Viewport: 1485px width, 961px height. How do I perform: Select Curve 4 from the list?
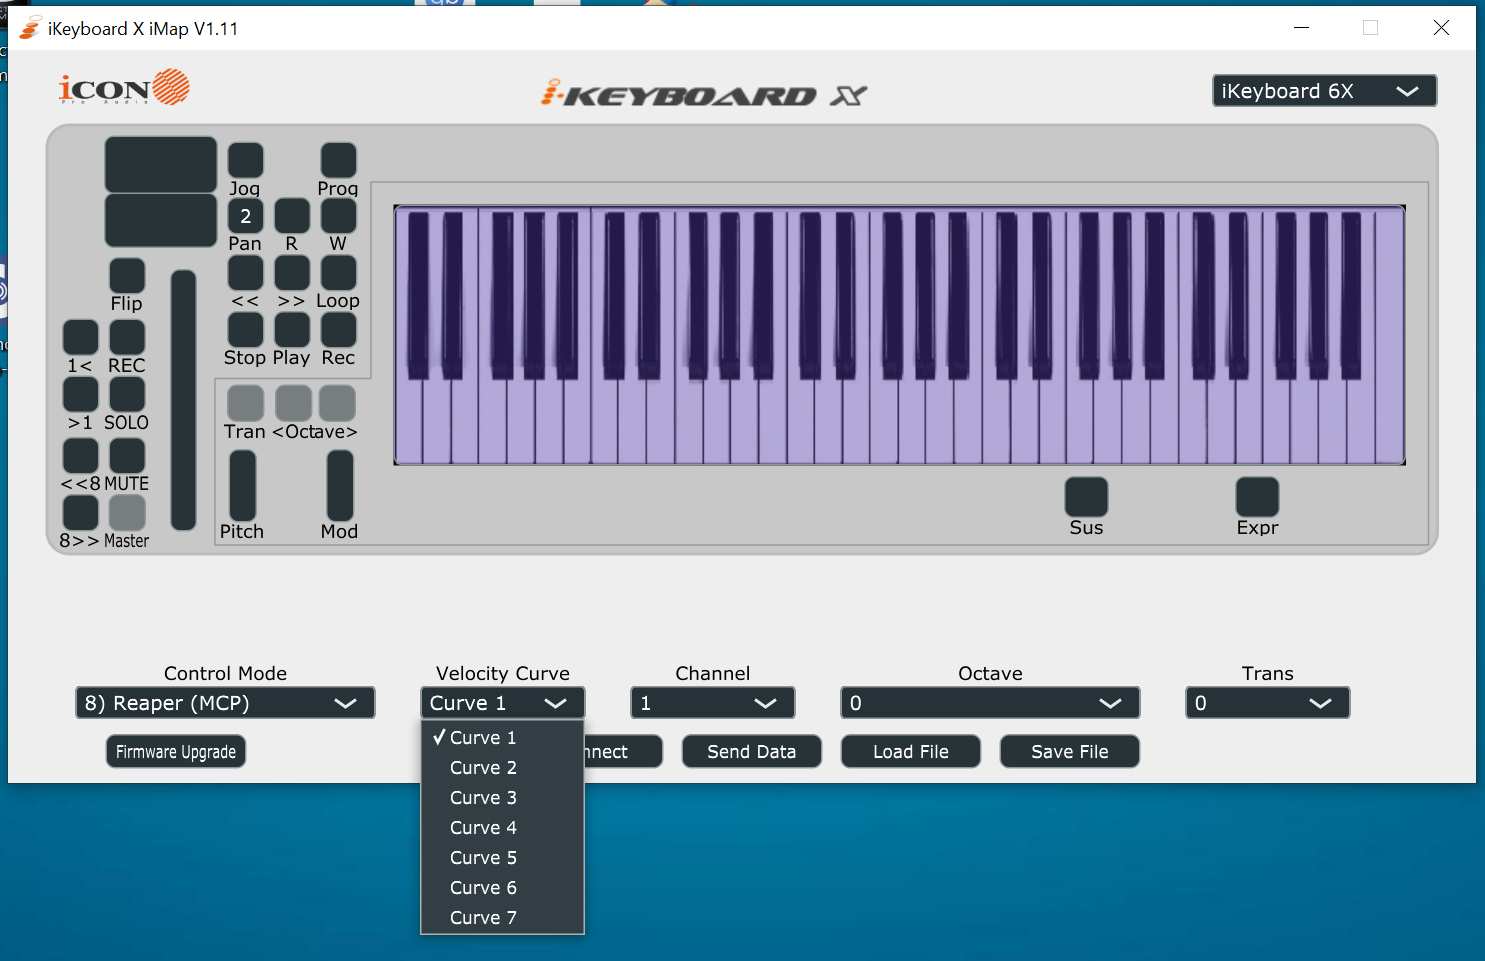click(x=502, y=828)
